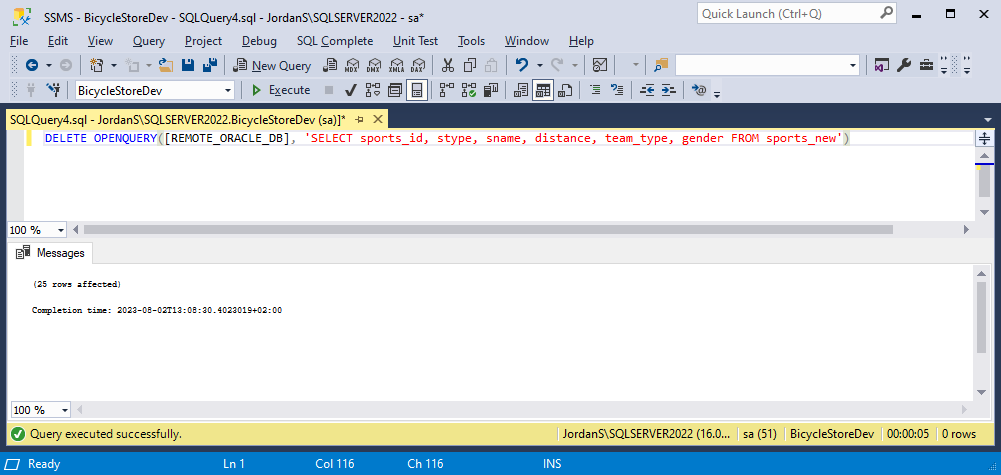Click Specify Values for Template Parameters icon

tap(699, 90)
